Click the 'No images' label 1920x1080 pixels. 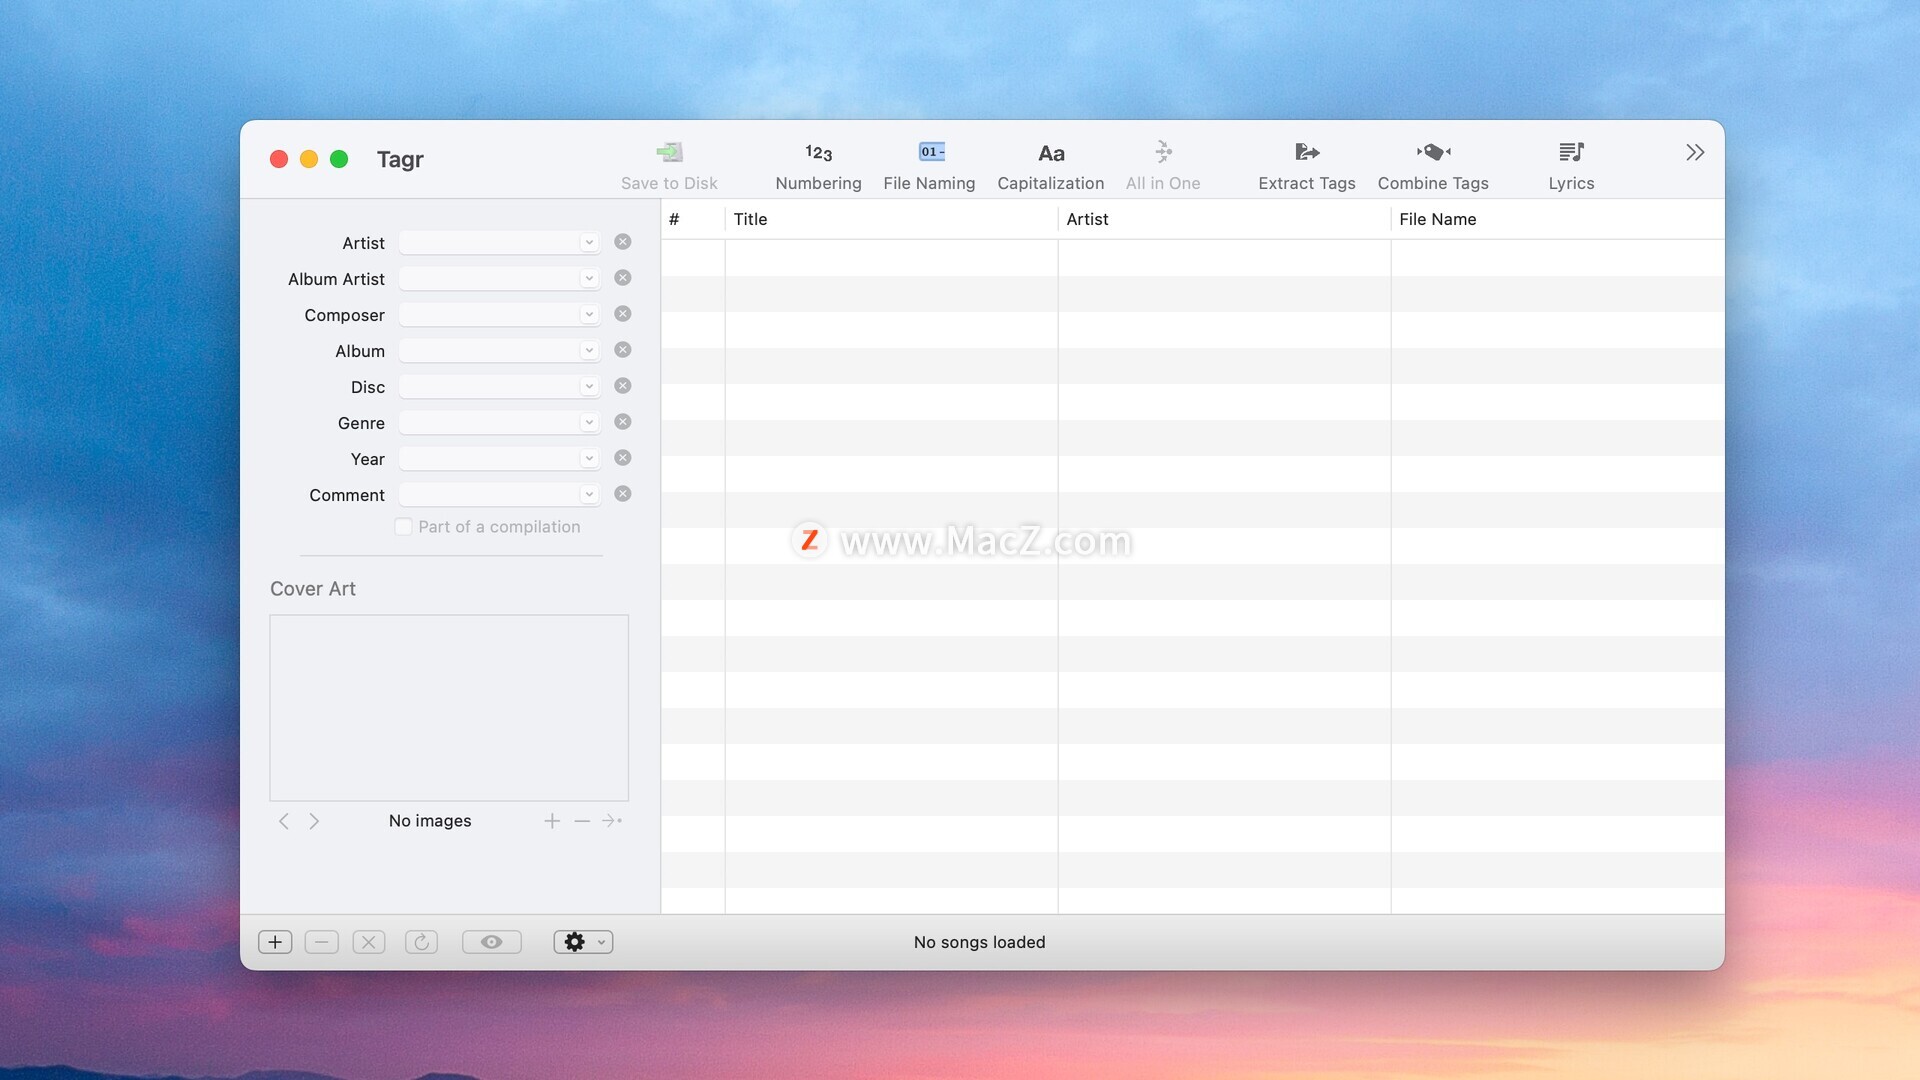[x=430, y=821]
